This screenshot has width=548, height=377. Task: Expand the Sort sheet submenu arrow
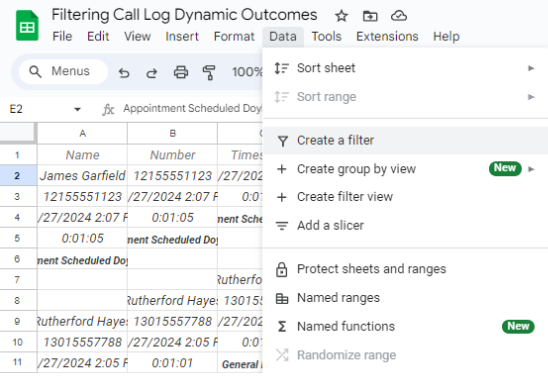click(x=531, y=68)
